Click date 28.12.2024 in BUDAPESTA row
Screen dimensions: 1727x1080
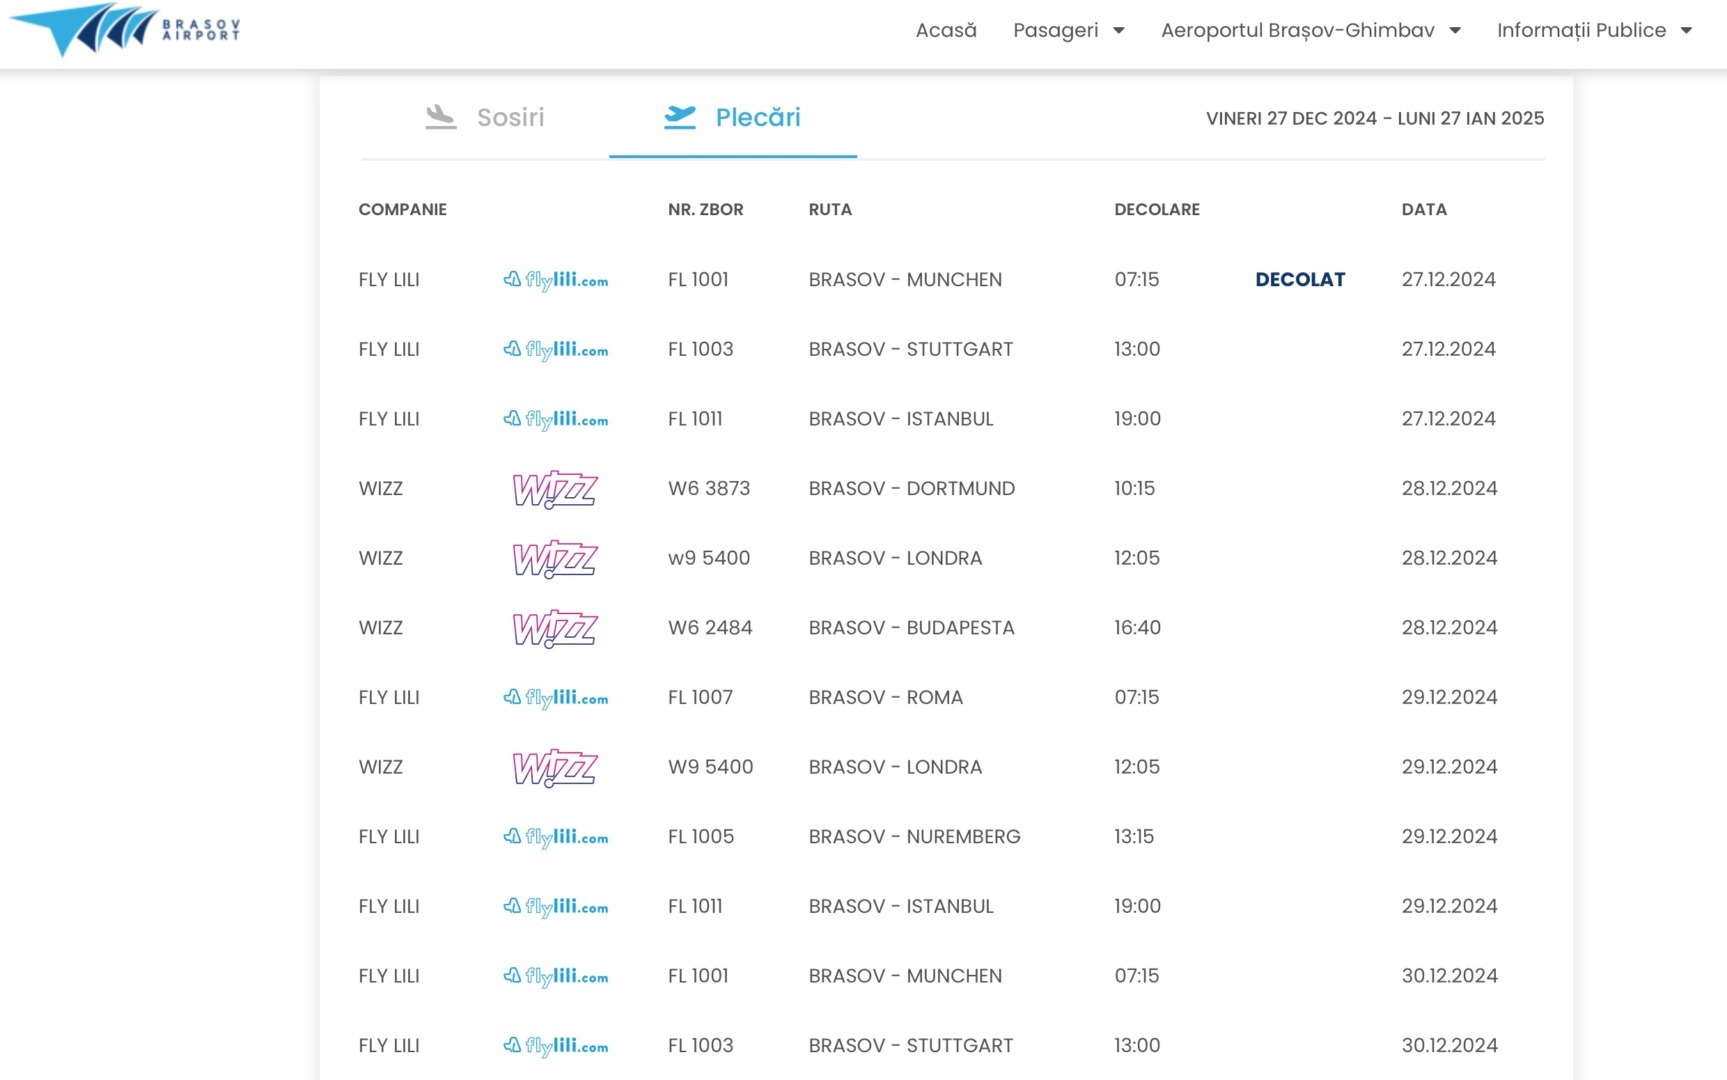[x=1449, y=627]
